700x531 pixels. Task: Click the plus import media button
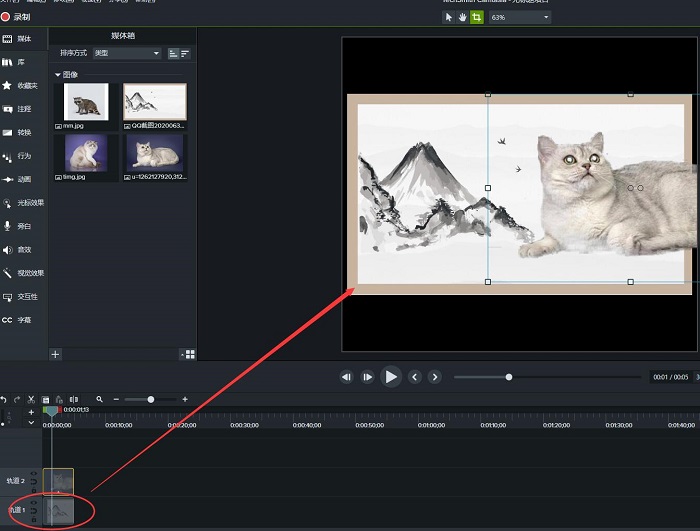click(x=55, y=354)
